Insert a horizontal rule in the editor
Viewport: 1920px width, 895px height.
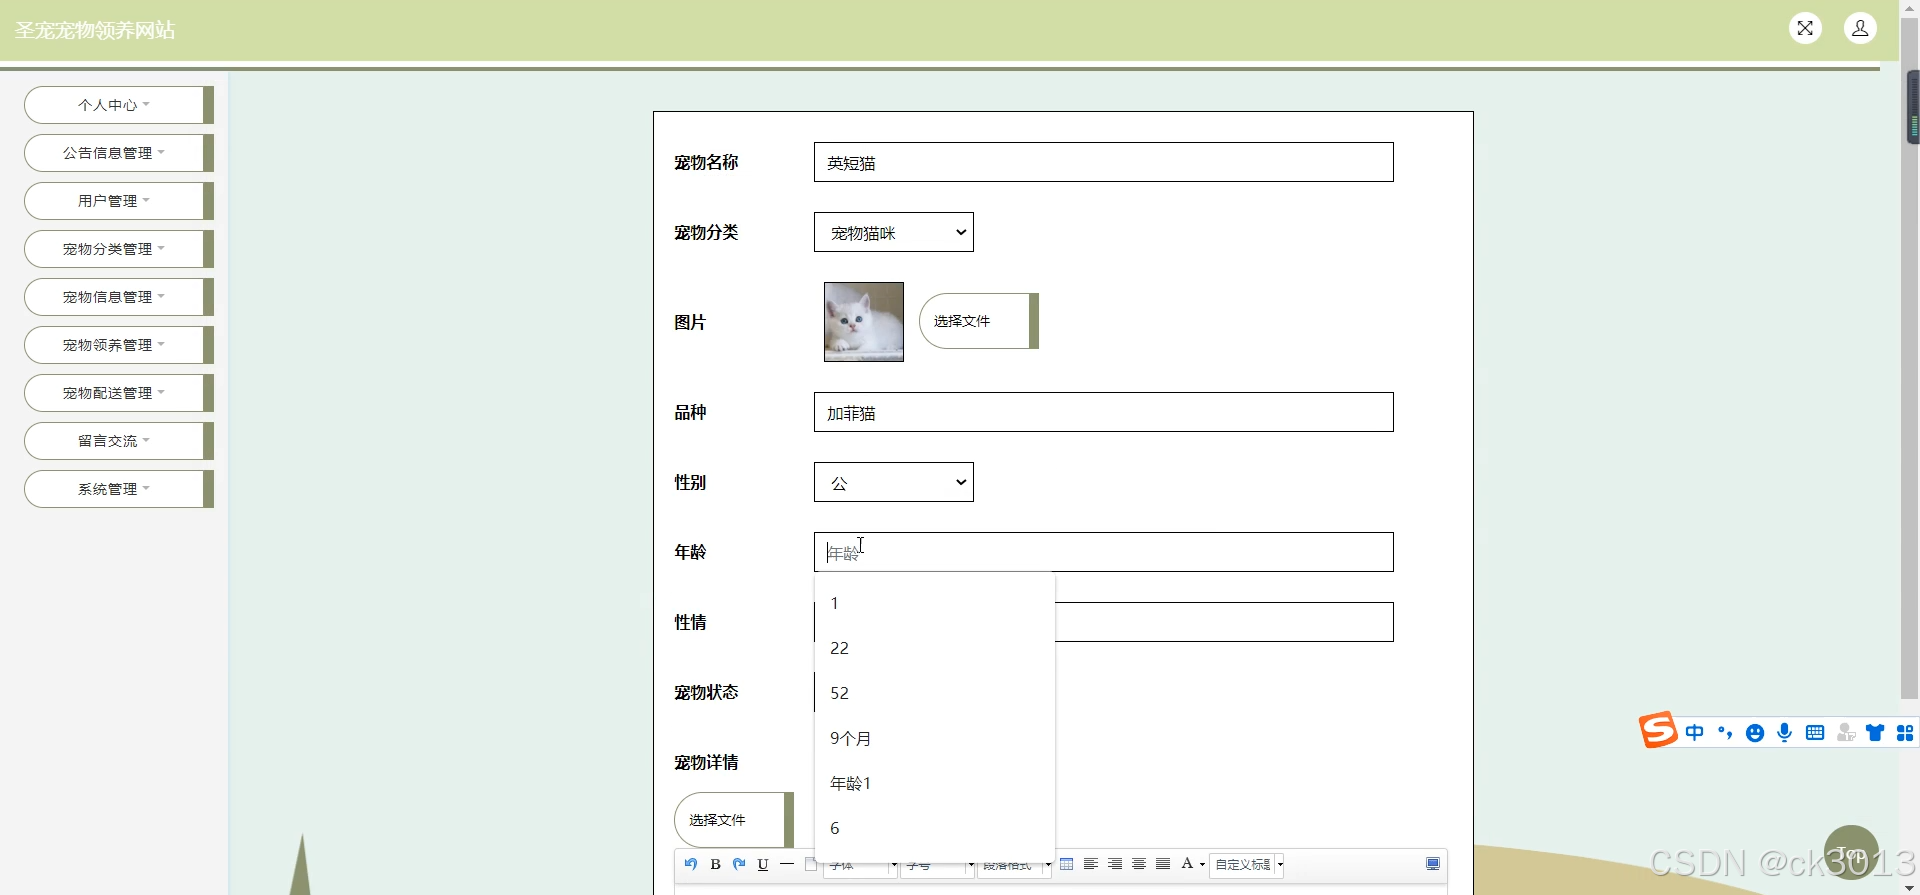787,864
